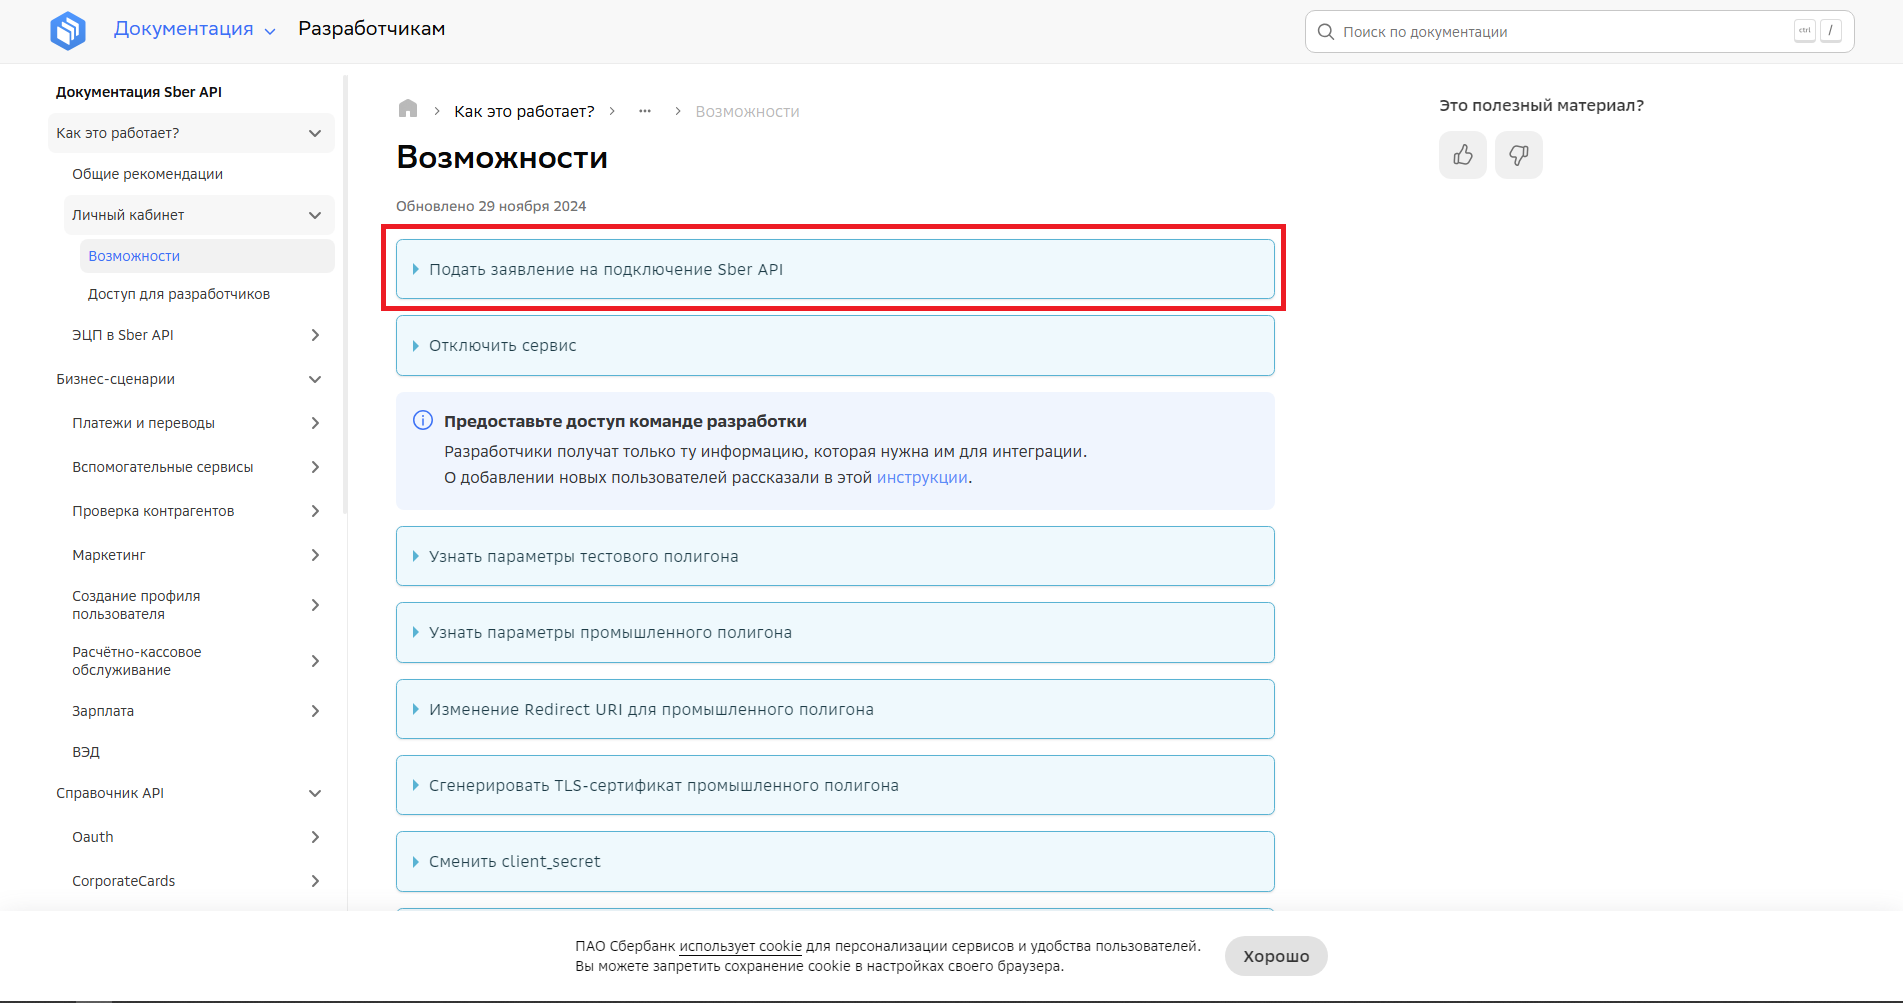
Task: Expand Узнать параметры тестового полигона
Action: (835, 556)
